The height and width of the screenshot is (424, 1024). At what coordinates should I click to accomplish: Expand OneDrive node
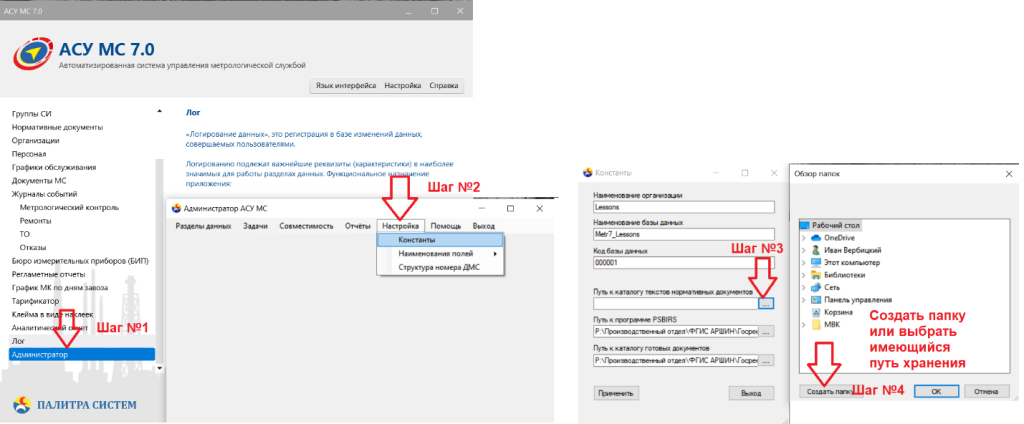coord(803,238)
